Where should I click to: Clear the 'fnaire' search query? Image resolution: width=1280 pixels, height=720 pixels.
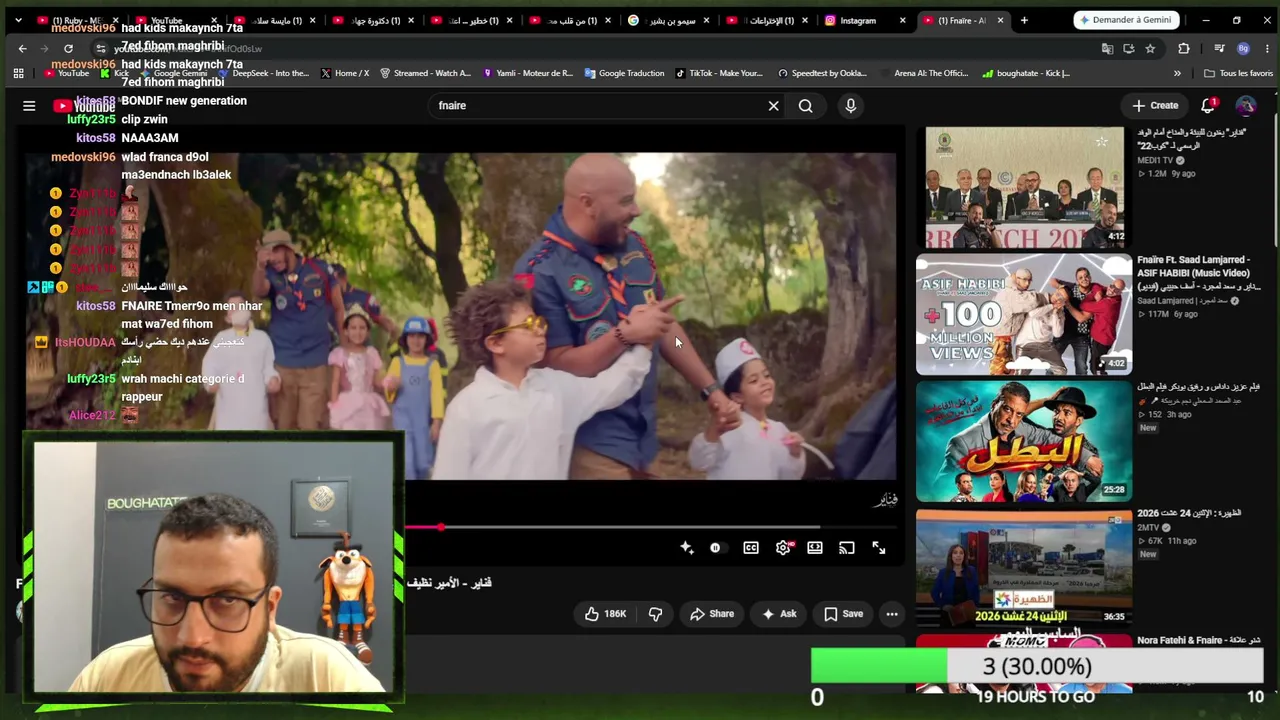click(x=773, y=105)
